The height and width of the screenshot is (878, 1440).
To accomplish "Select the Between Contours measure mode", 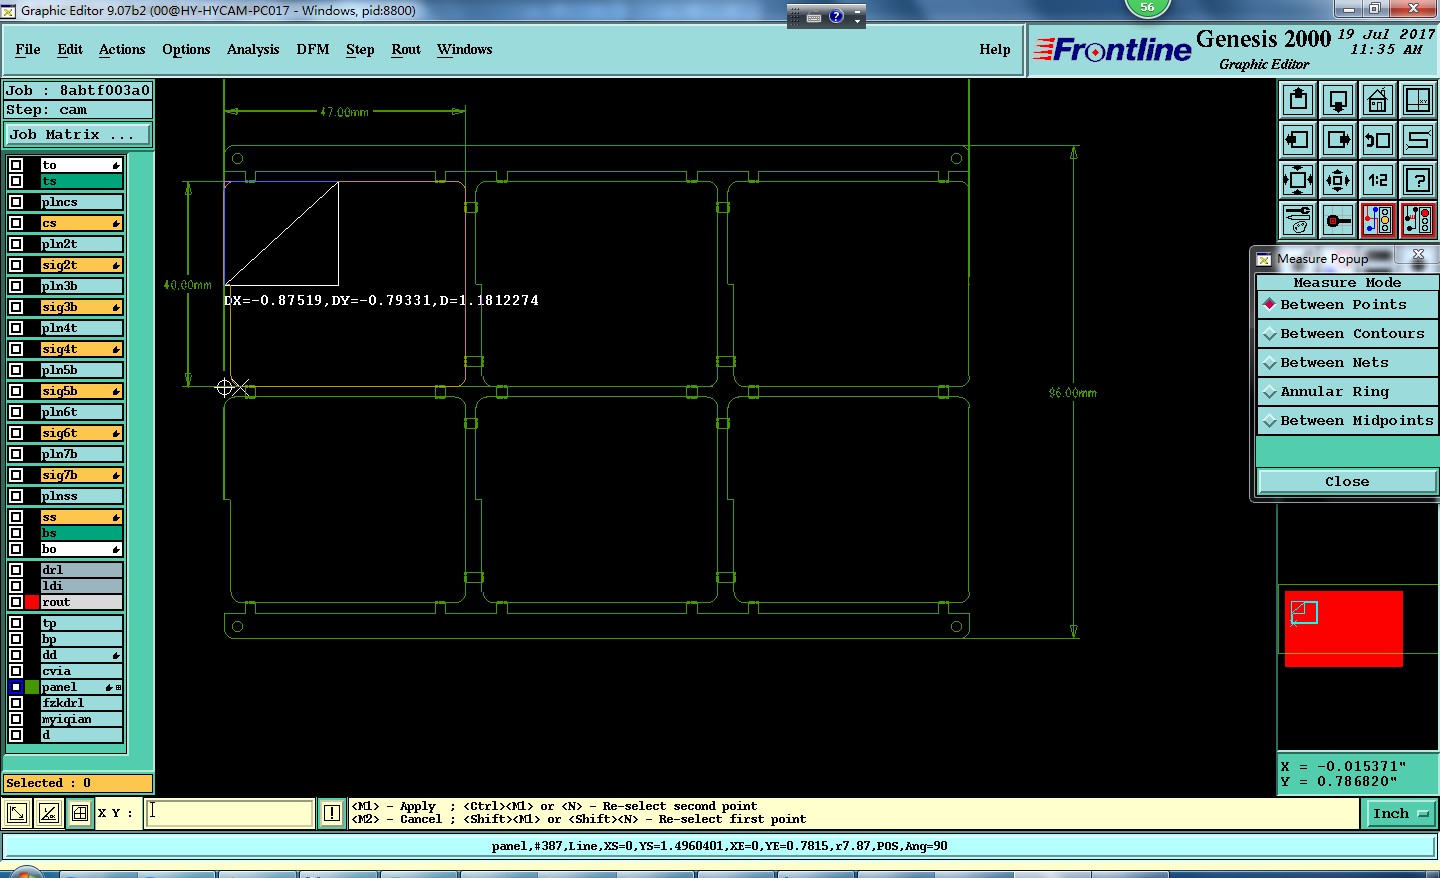I will (1347, 334).
